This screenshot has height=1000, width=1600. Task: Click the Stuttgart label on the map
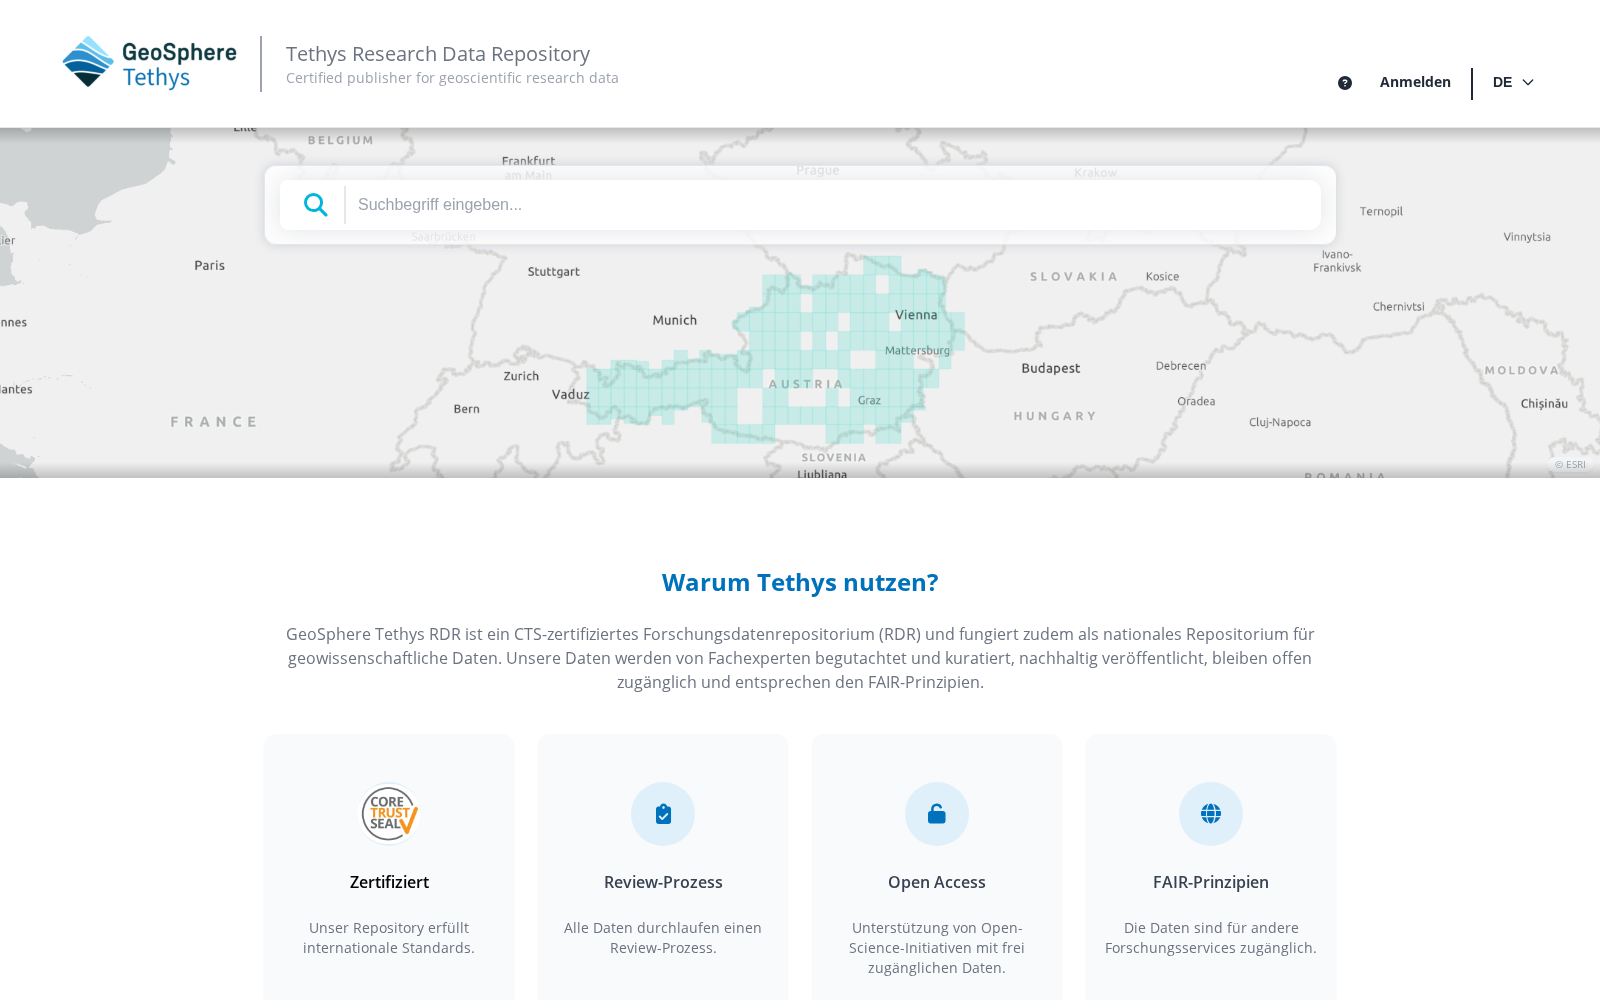[x=554, y=272]
